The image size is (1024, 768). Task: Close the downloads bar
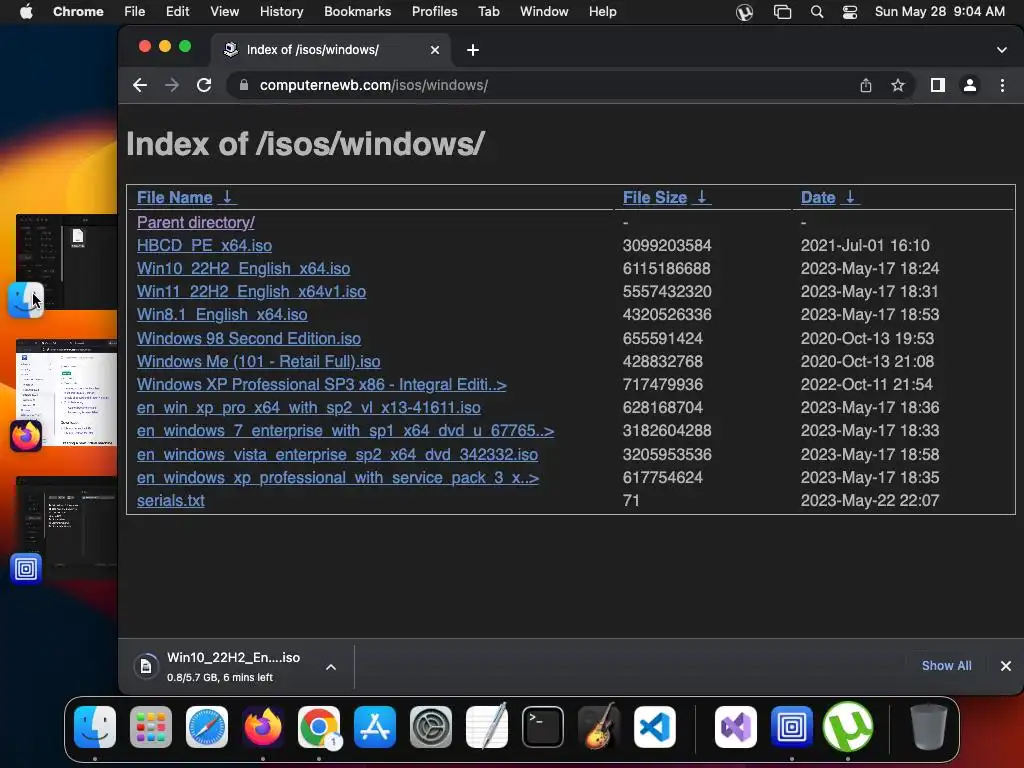[1006, 665]
